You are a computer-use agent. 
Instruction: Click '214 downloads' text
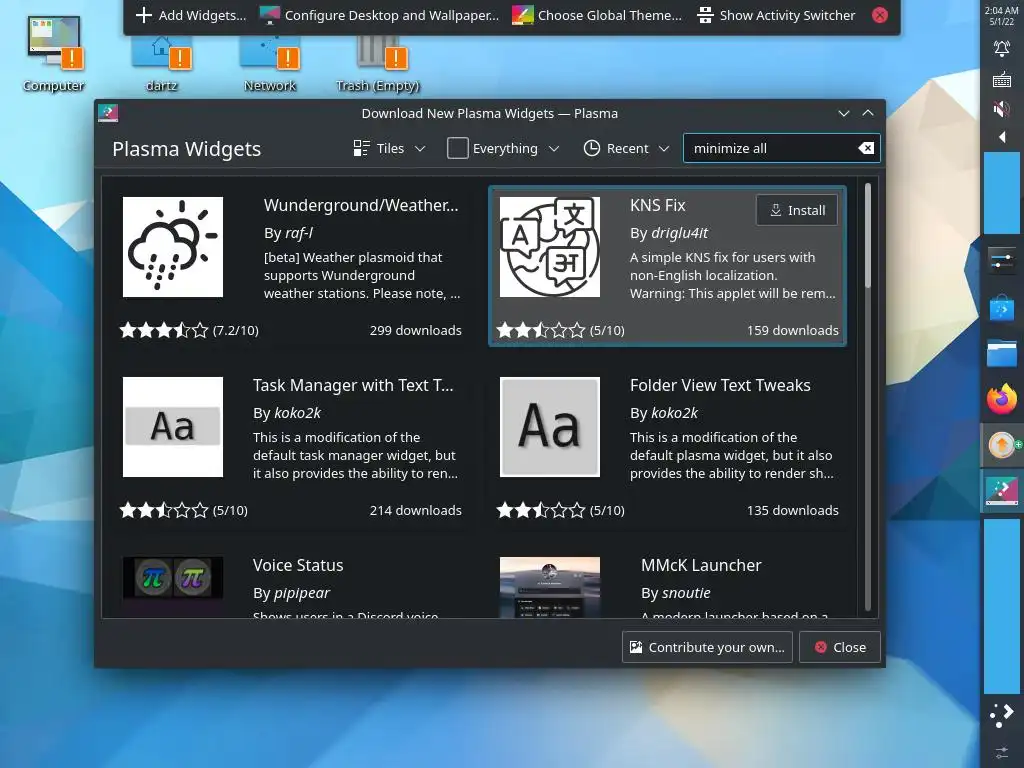tap(415, 511)
